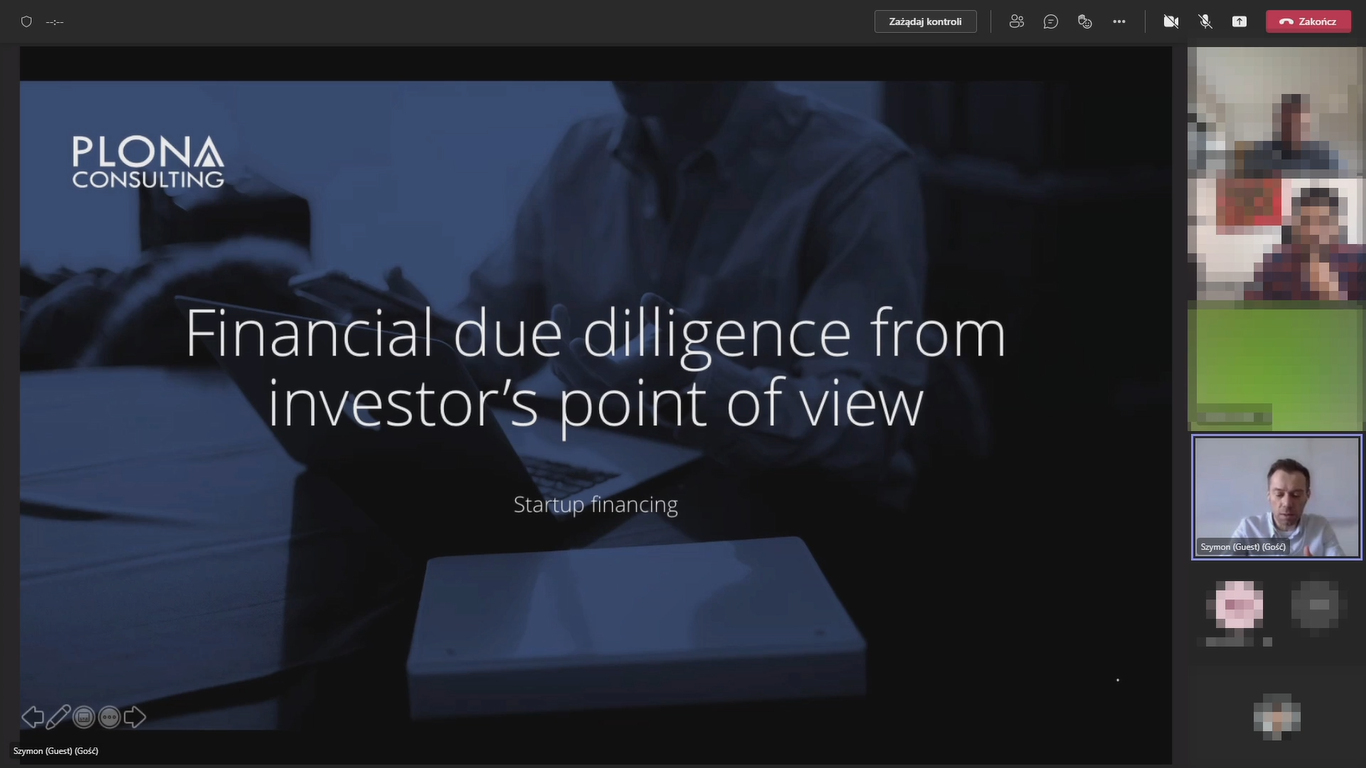Viewport: 1366px width, 768px height.
Task: Select Szymon (Guest) video thumbnail
Action: 1277,497
